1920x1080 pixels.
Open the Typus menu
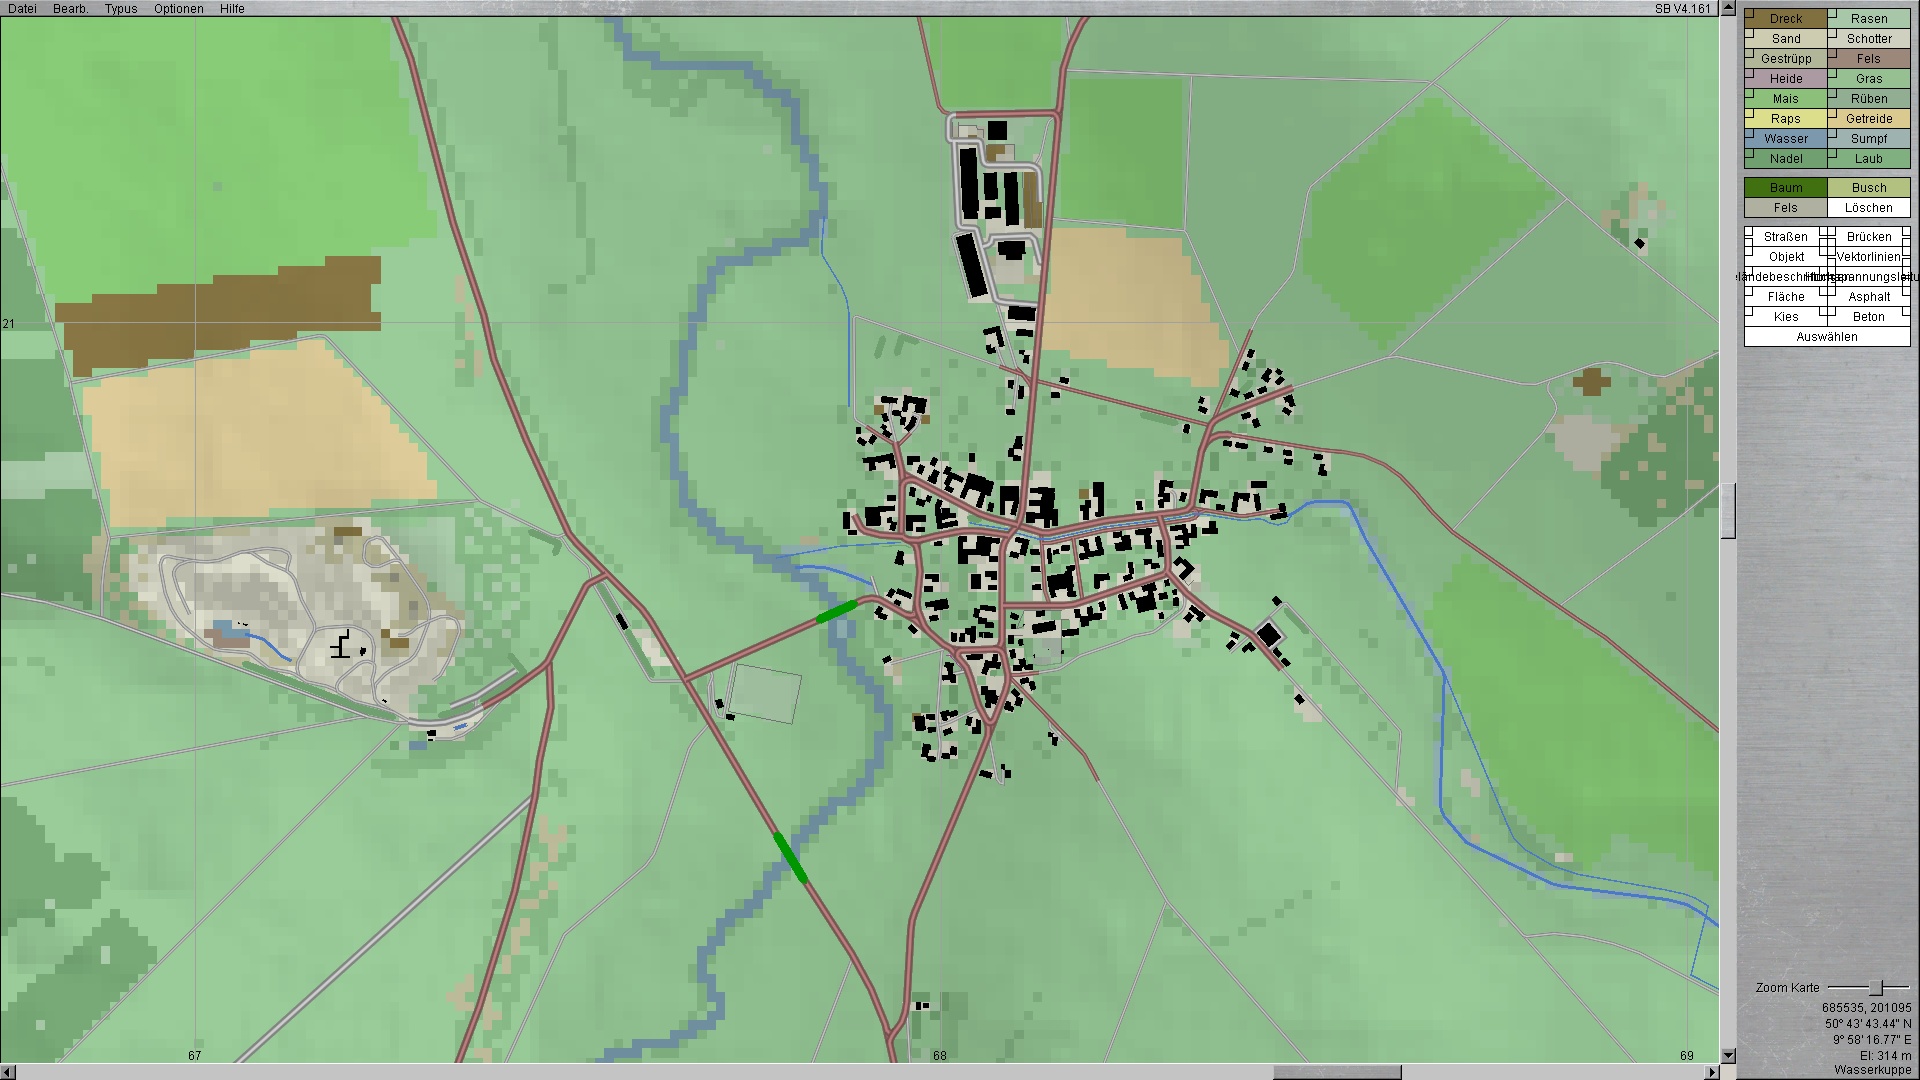121,8
